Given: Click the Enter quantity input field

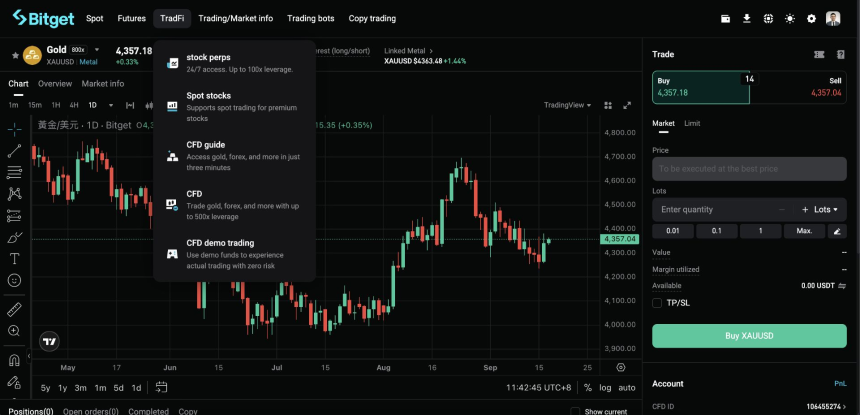Looking at the screenshot, I should point(713,209).
